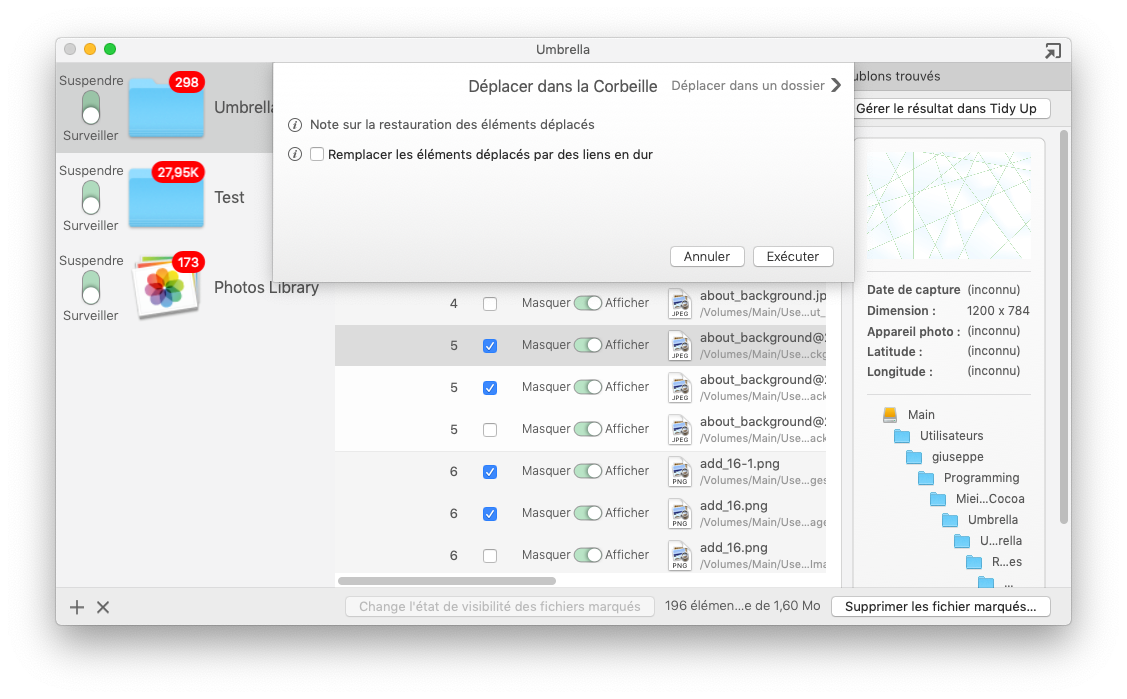Click JPEG file icon of about_background.jp row
Screen dimensions: 1127x699
pyautogui.click(x=680, y=303)
